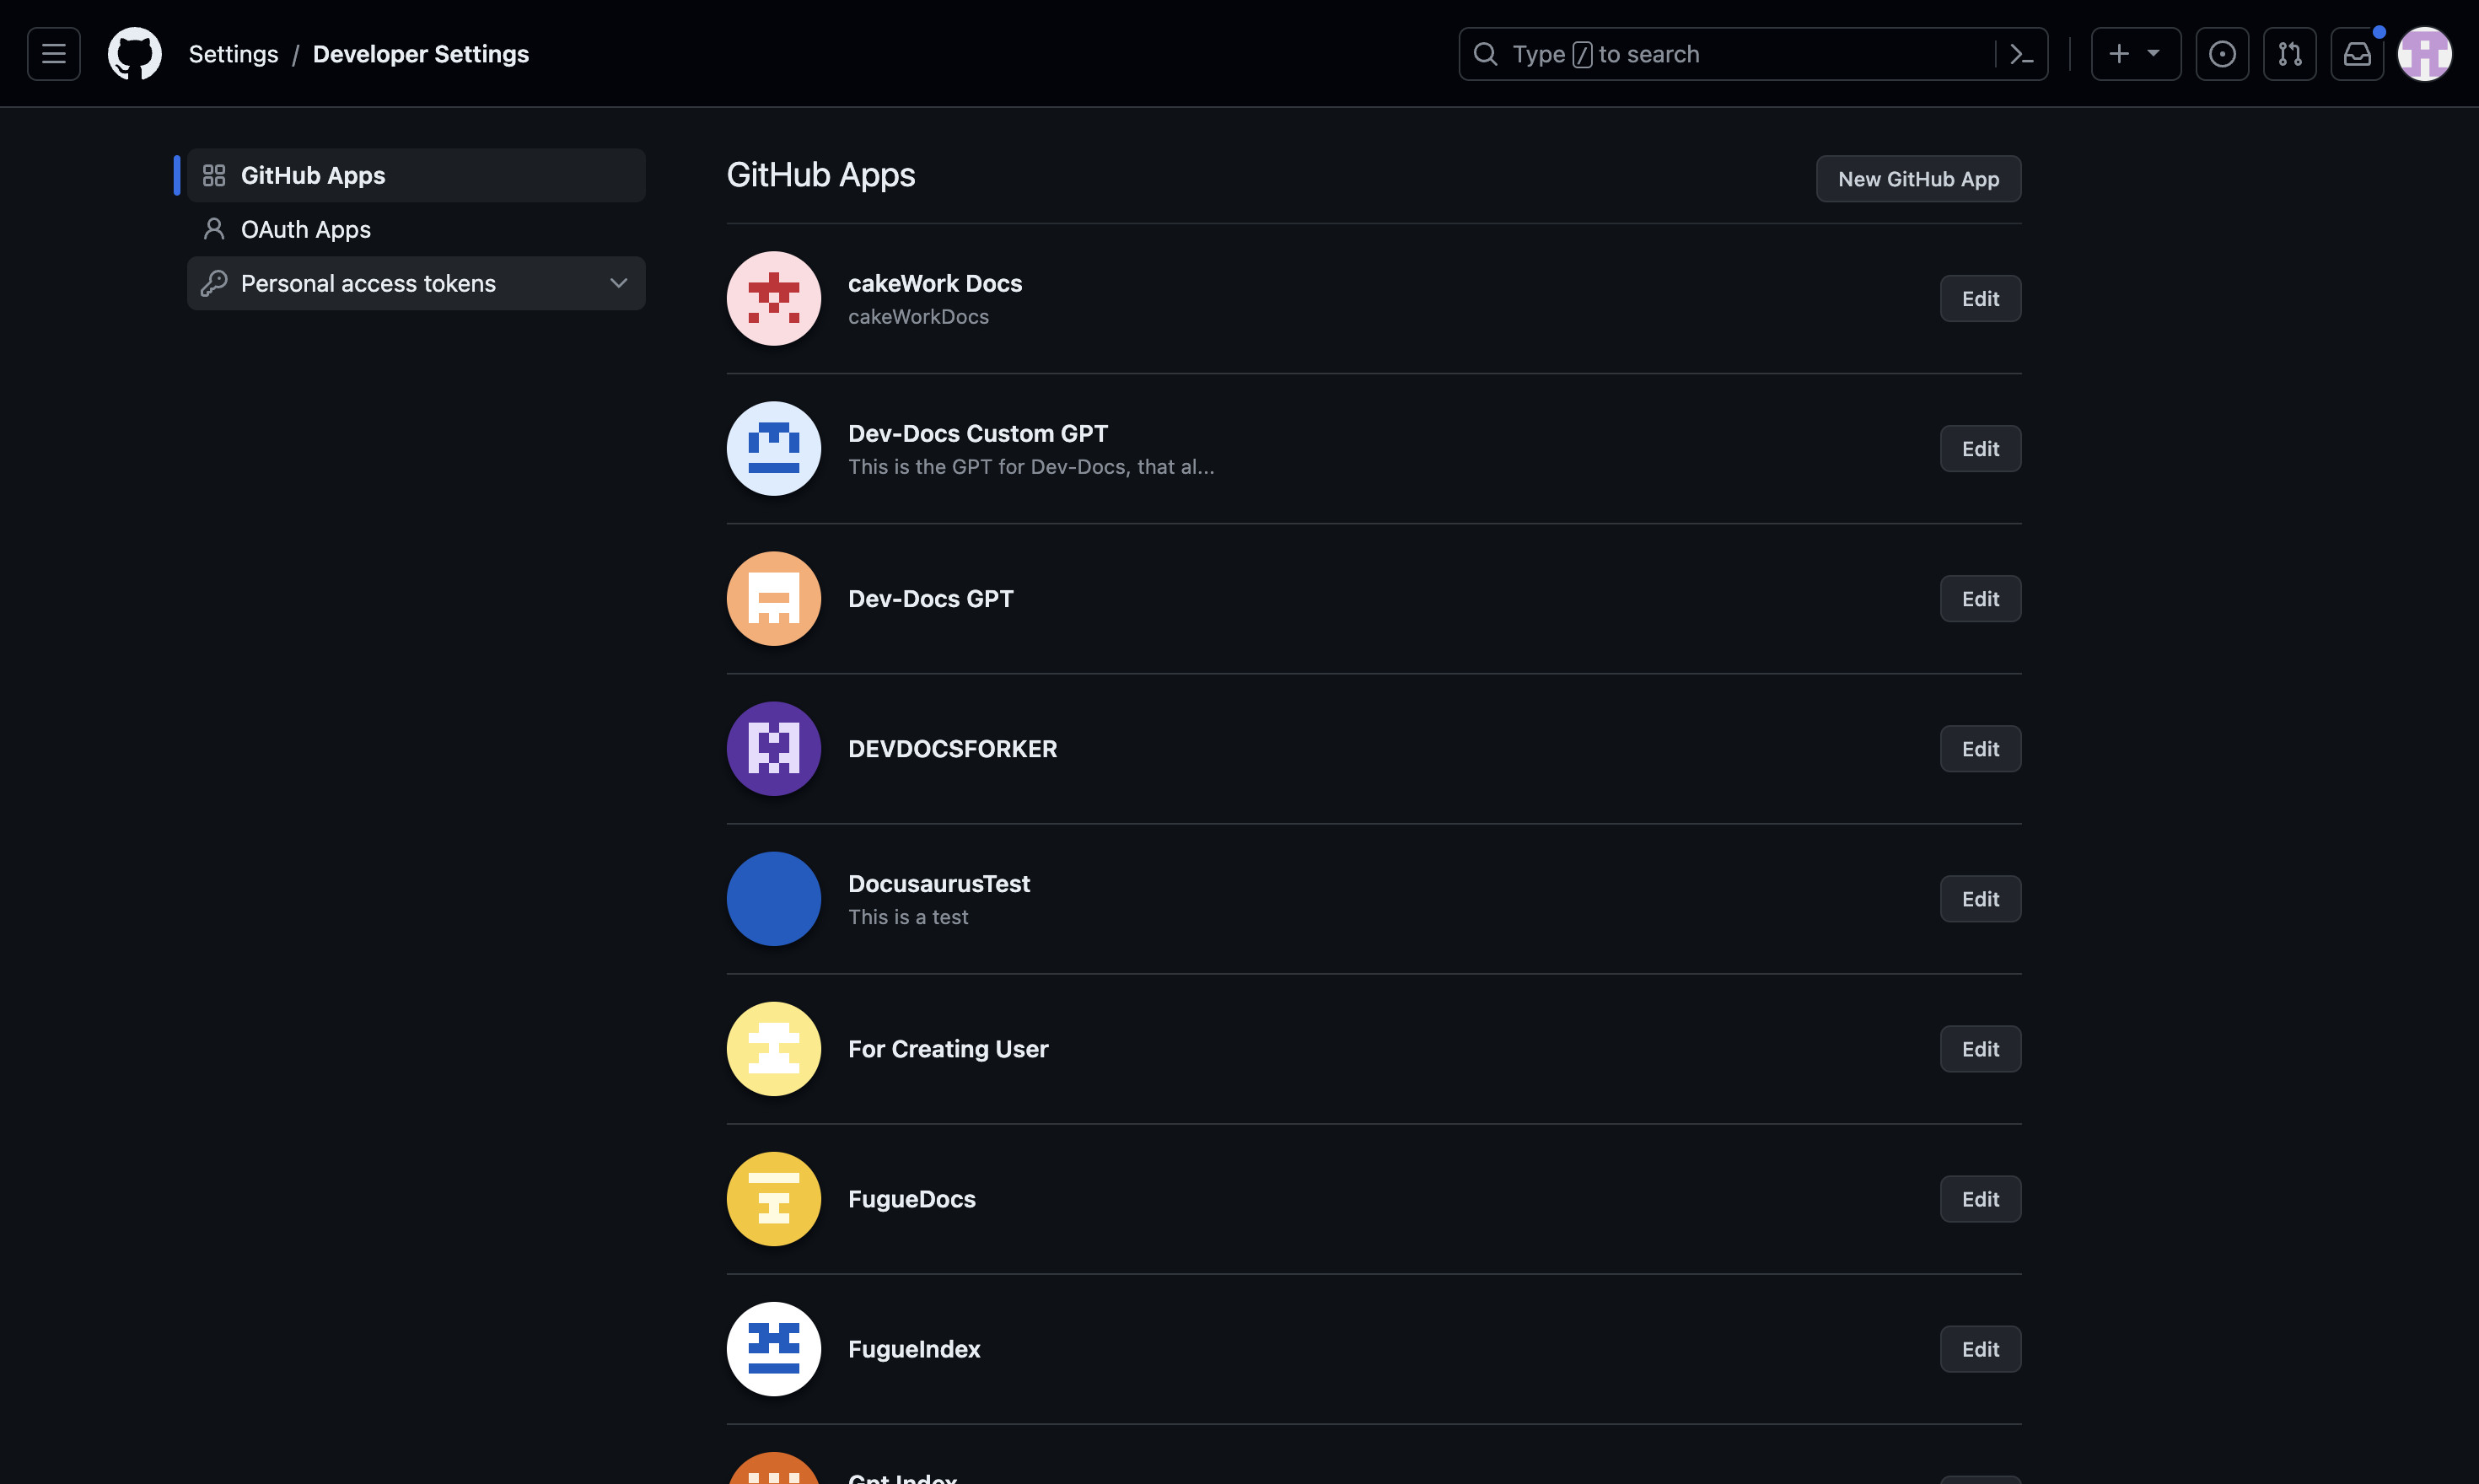Click the key icon beside Personal access tokens

point(215,283)
